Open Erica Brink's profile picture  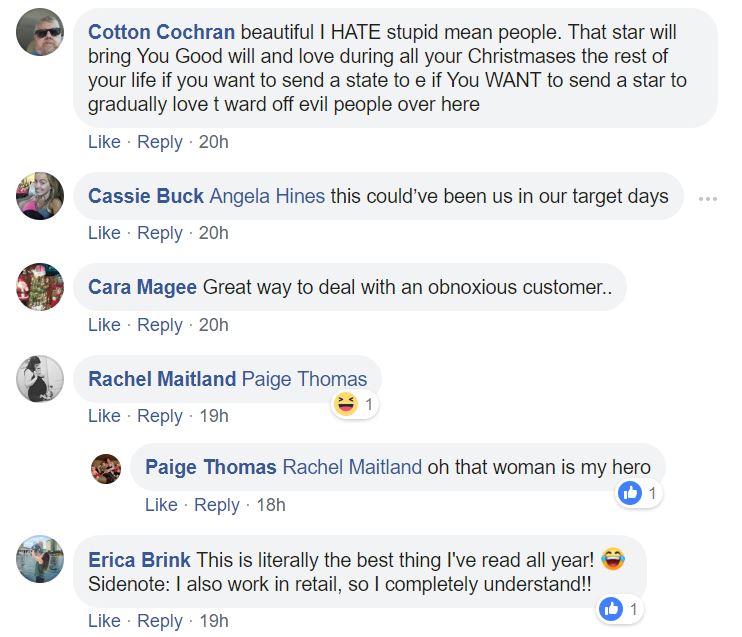(40, 559)
